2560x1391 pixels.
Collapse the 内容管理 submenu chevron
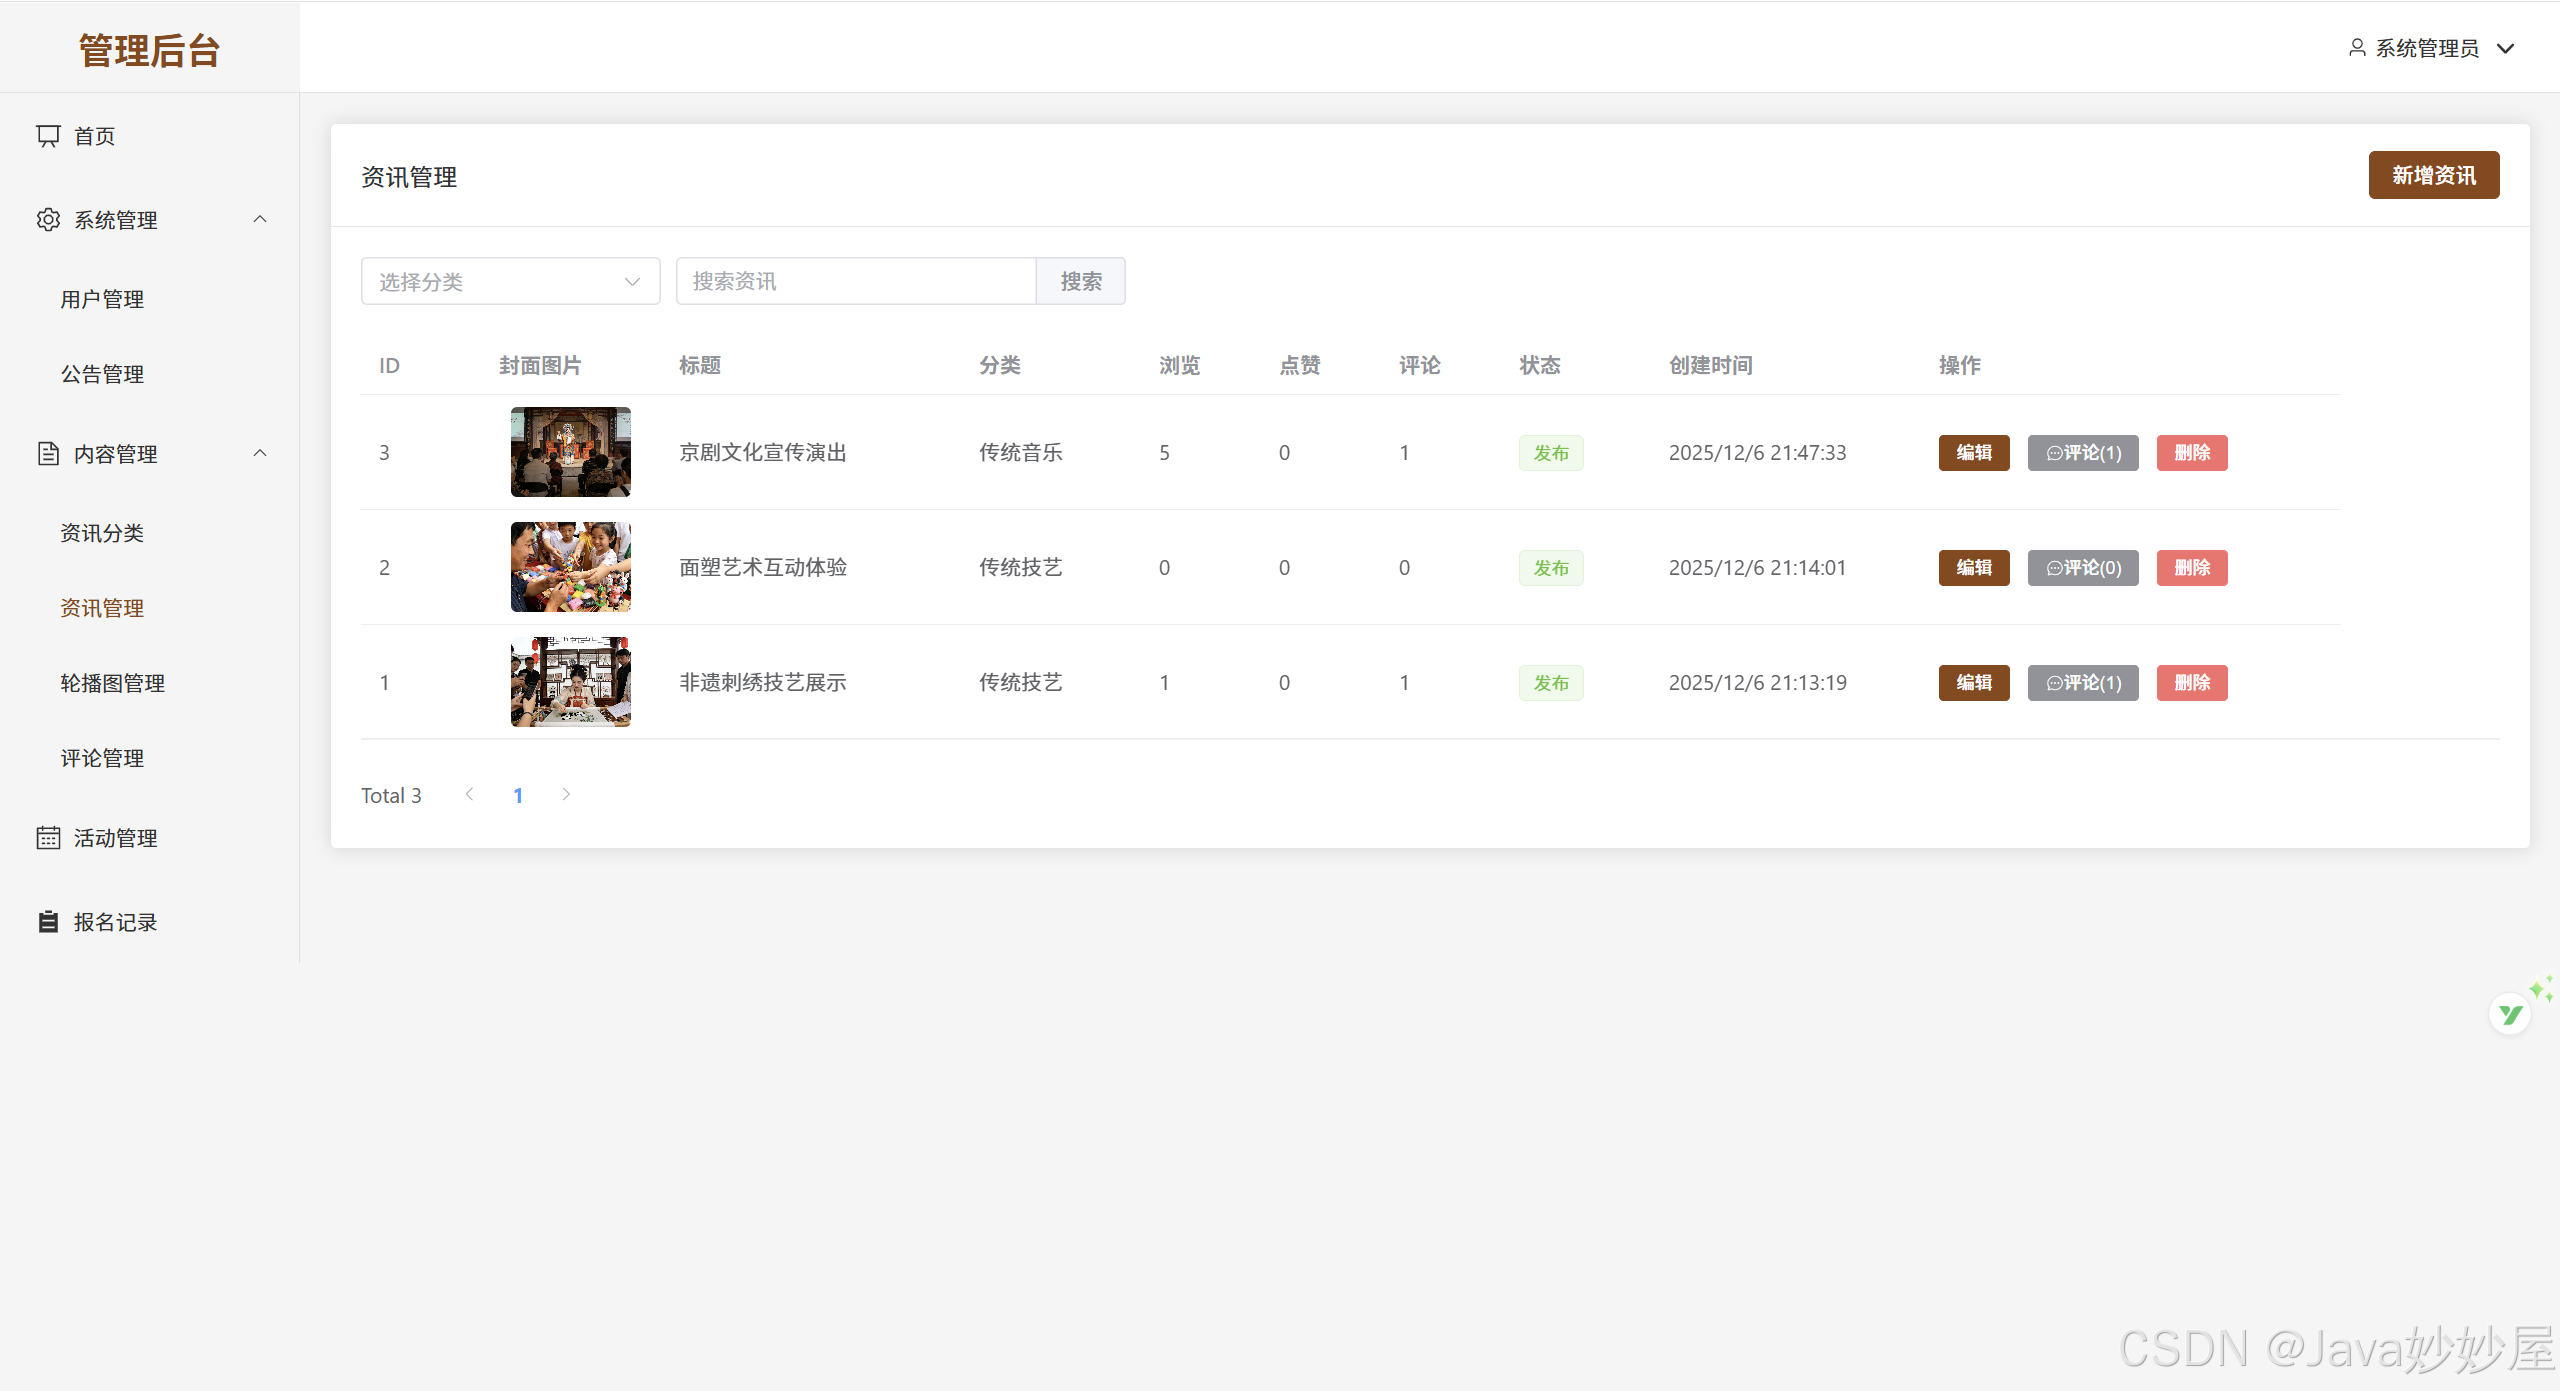tap(260, 453)
